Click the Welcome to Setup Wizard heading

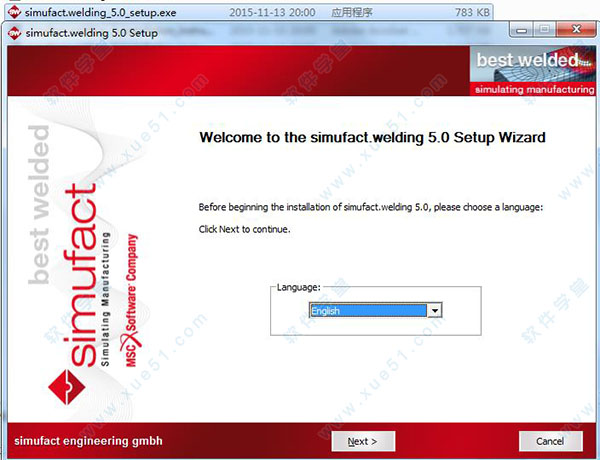pyautogui.click(x=373, y=137)
